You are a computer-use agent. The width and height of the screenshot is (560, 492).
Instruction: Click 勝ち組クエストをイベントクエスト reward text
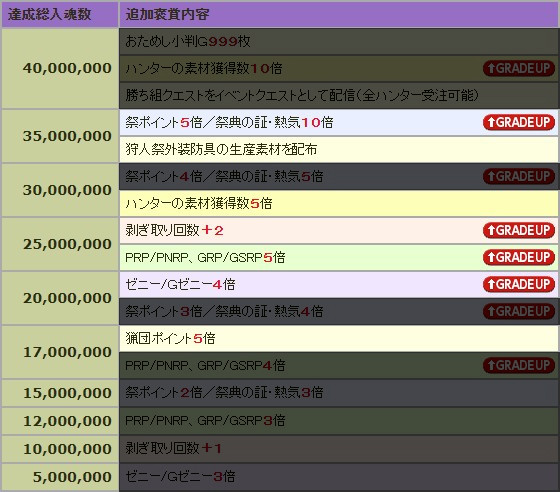coord(302,95)
